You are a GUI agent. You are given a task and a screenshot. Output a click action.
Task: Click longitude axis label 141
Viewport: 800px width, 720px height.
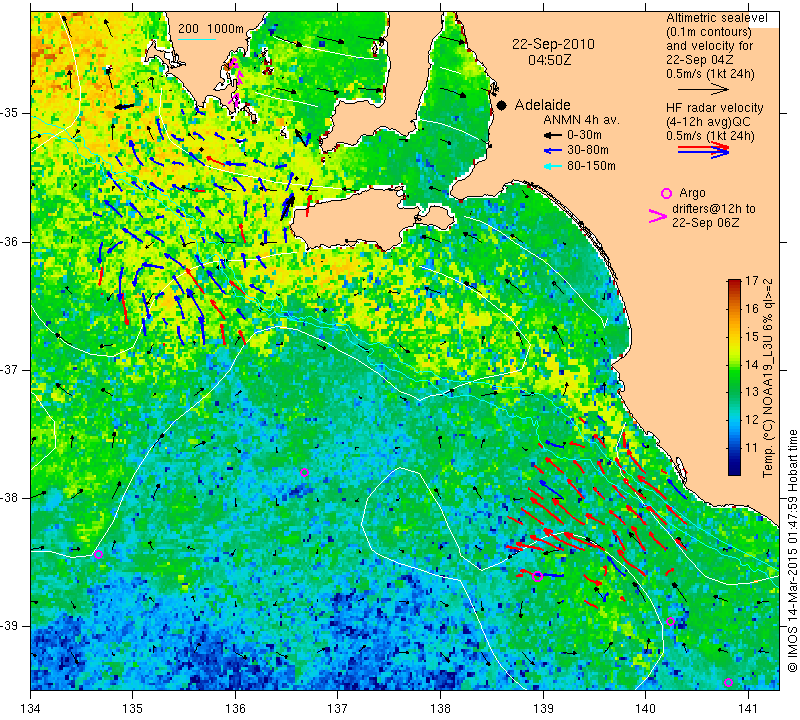pyautogui.click(x=748, y=709)
